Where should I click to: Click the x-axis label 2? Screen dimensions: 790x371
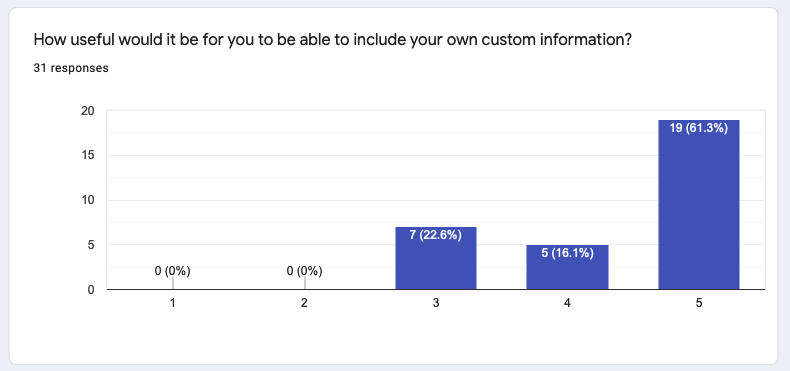coord(304,303)
